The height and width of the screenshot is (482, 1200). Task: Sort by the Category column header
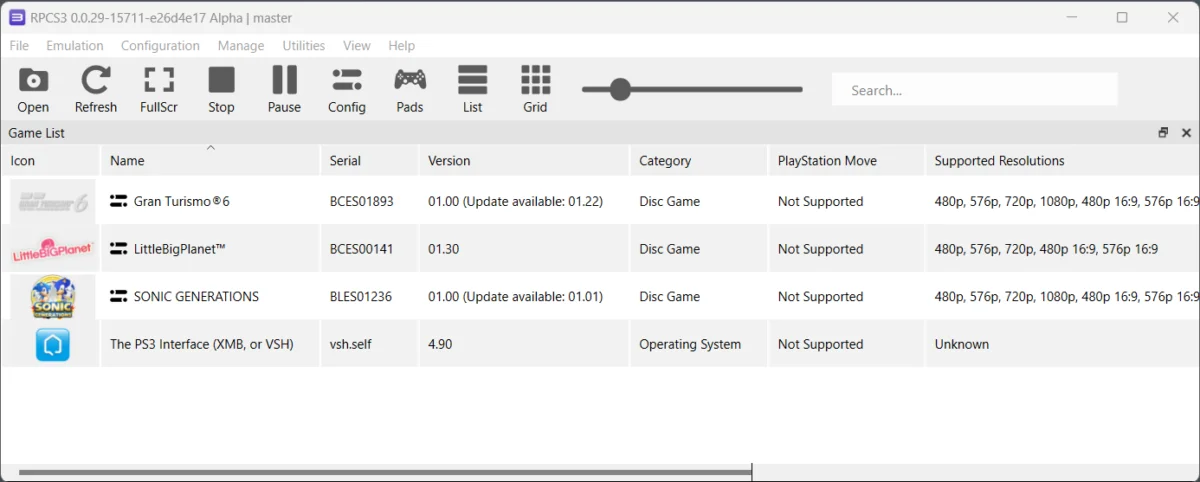click(699, 160)
